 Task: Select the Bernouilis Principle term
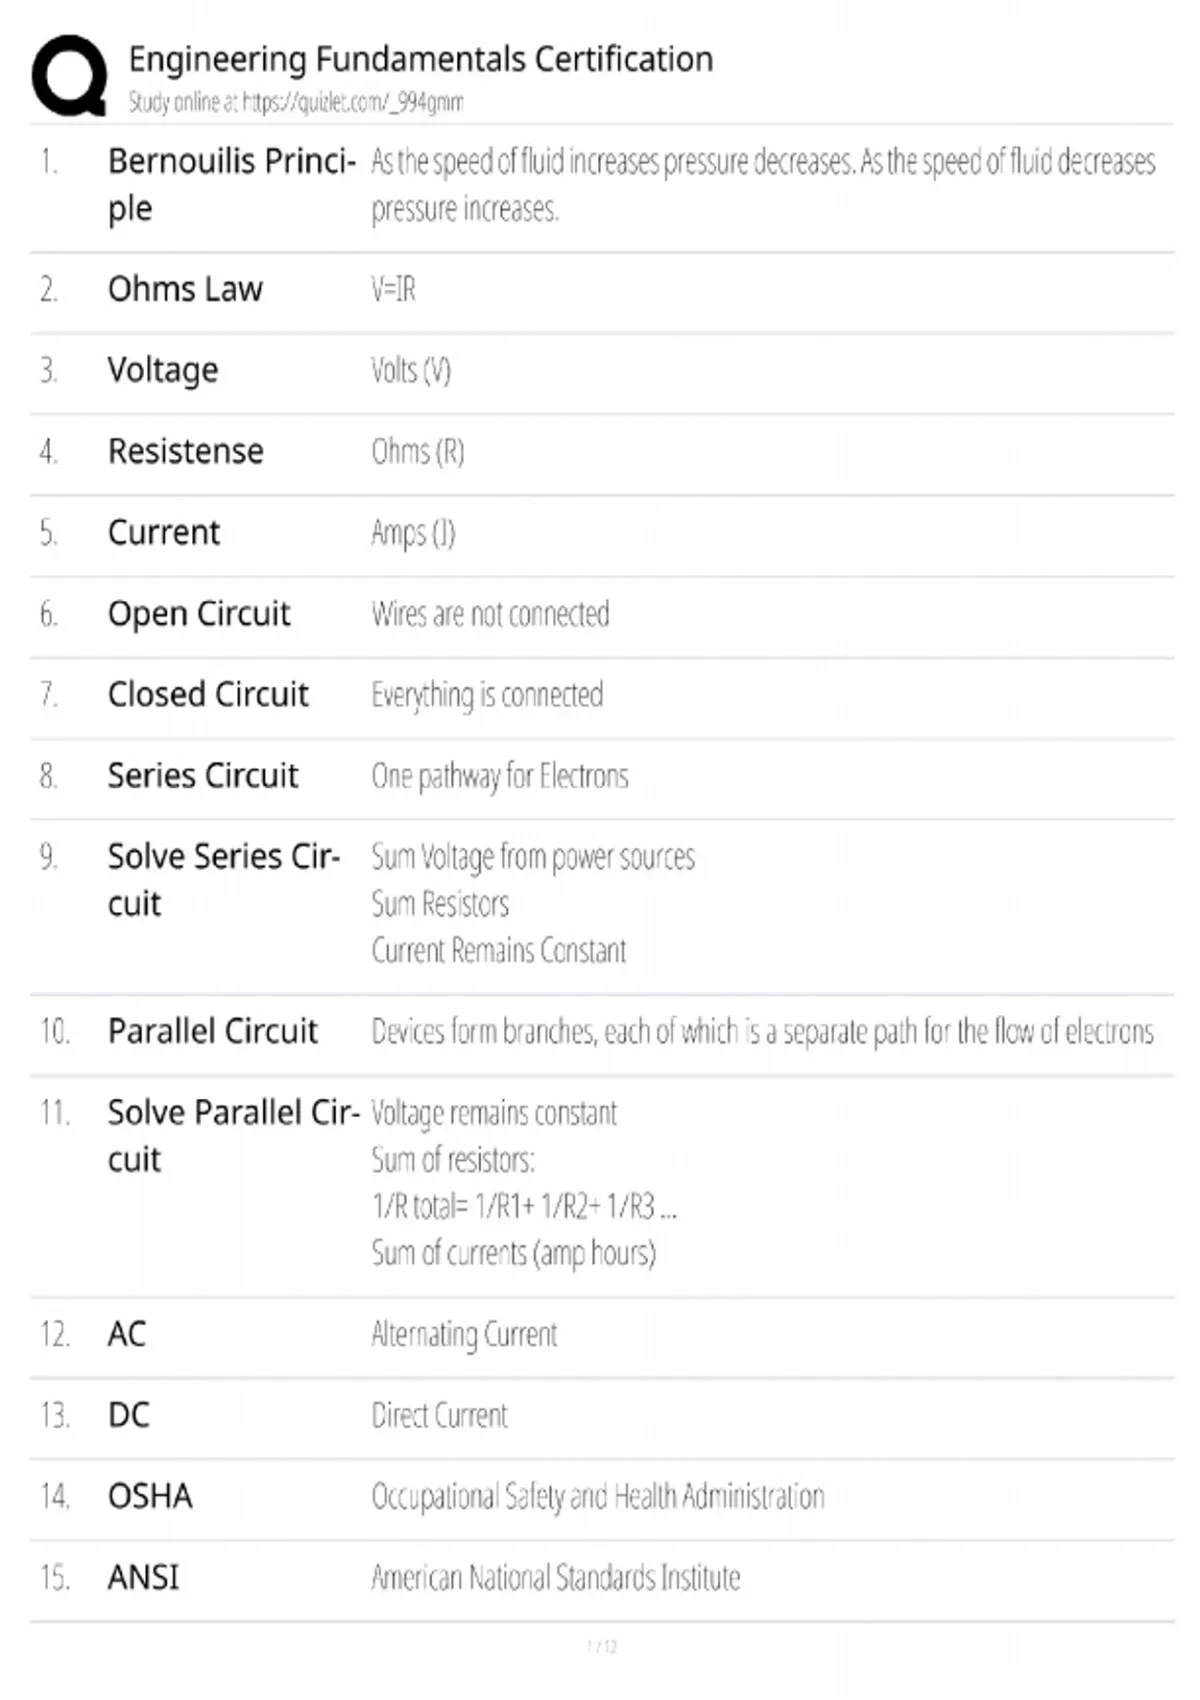pos(231,184)
